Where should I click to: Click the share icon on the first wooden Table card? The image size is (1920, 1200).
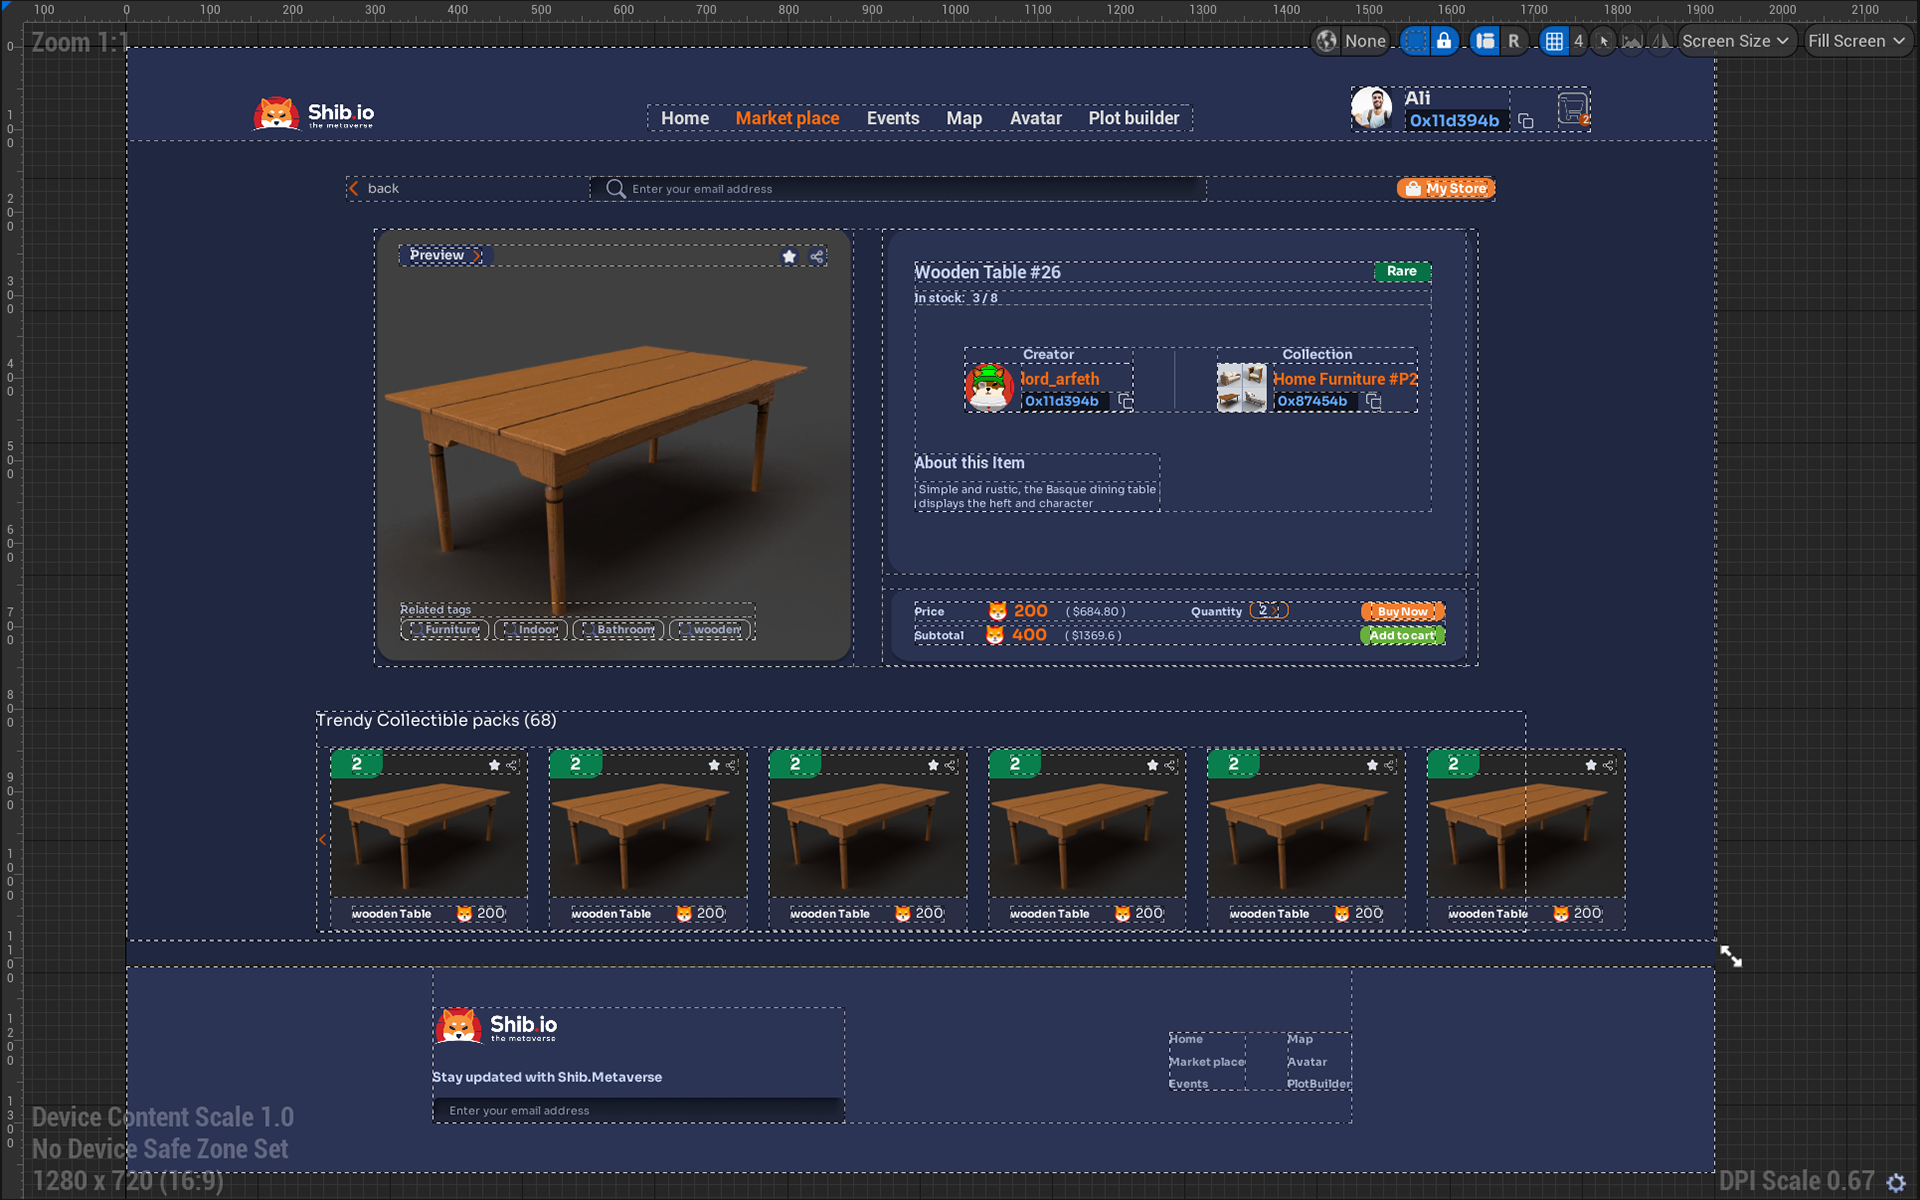point(512,765)
